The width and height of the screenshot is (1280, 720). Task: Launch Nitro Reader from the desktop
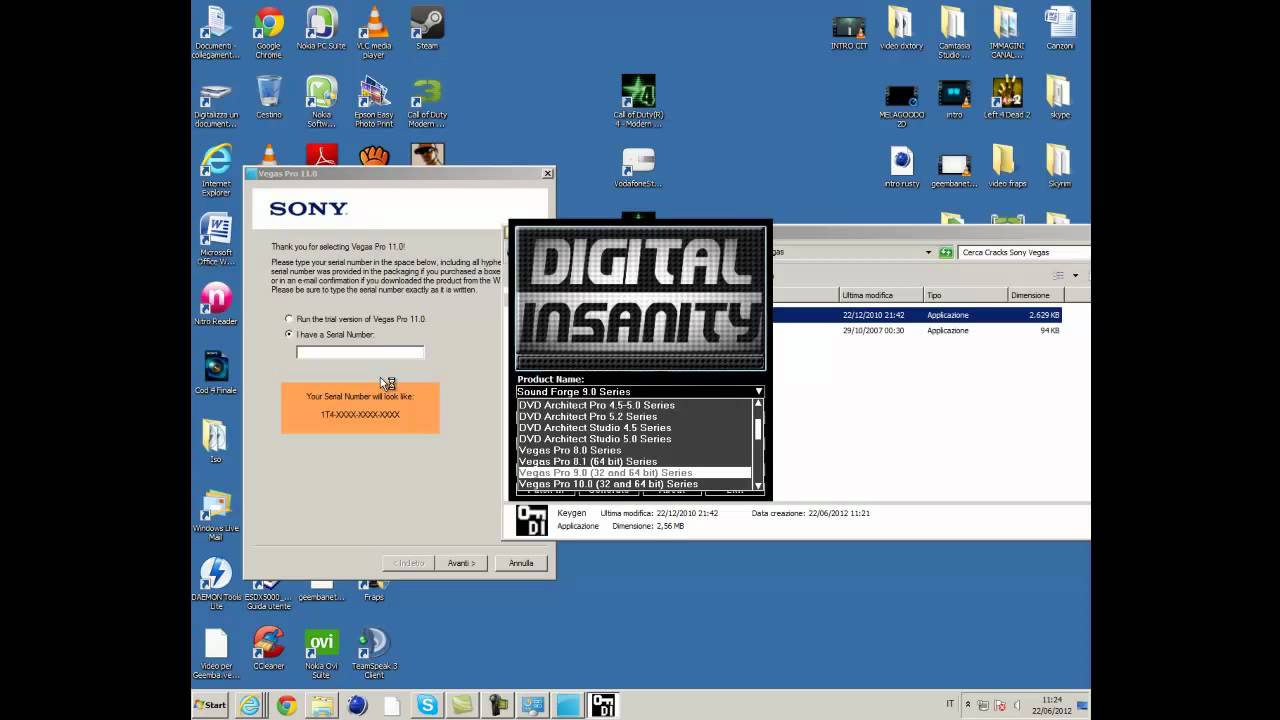point(216,304)
